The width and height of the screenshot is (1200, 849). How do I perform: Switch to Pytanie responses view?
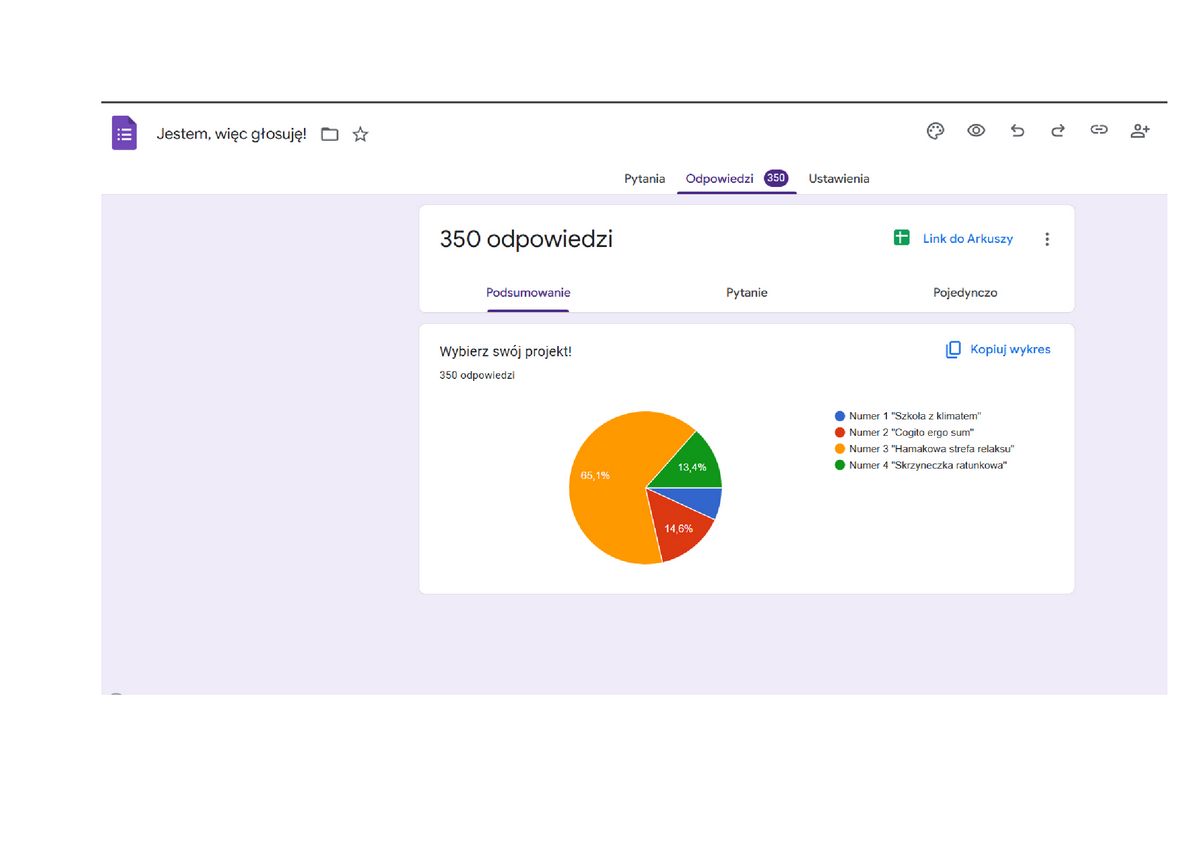(746, 293)
